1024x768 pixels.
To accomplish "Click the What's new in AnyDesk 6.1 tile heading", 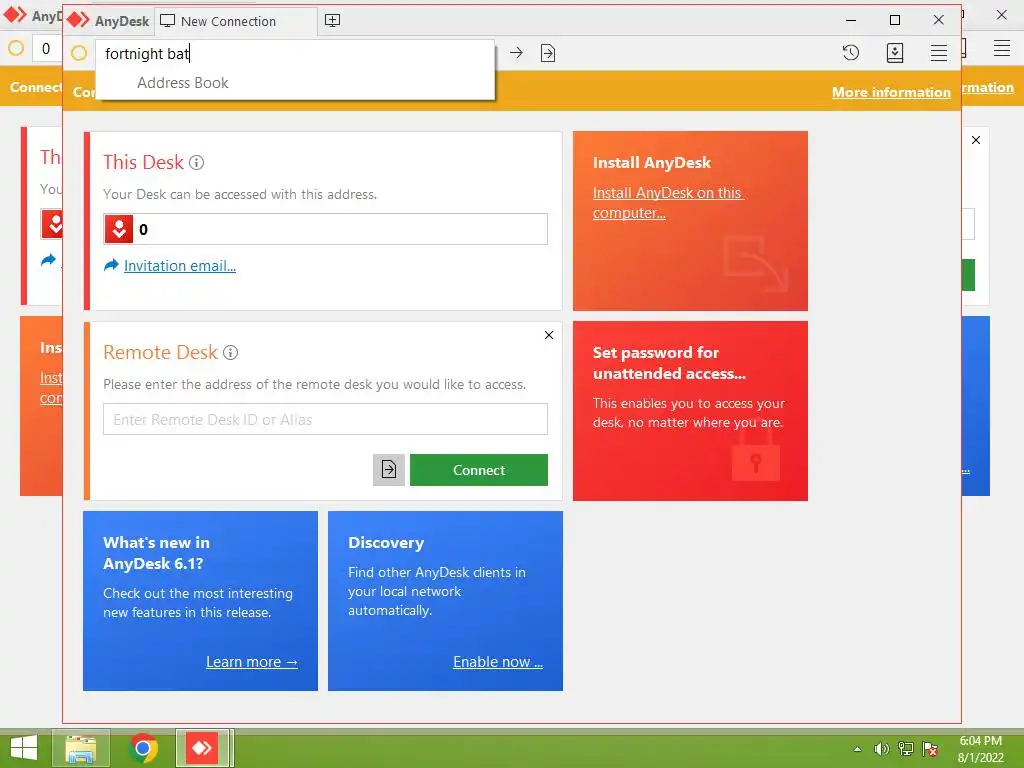I will click(x=156, y=552).
